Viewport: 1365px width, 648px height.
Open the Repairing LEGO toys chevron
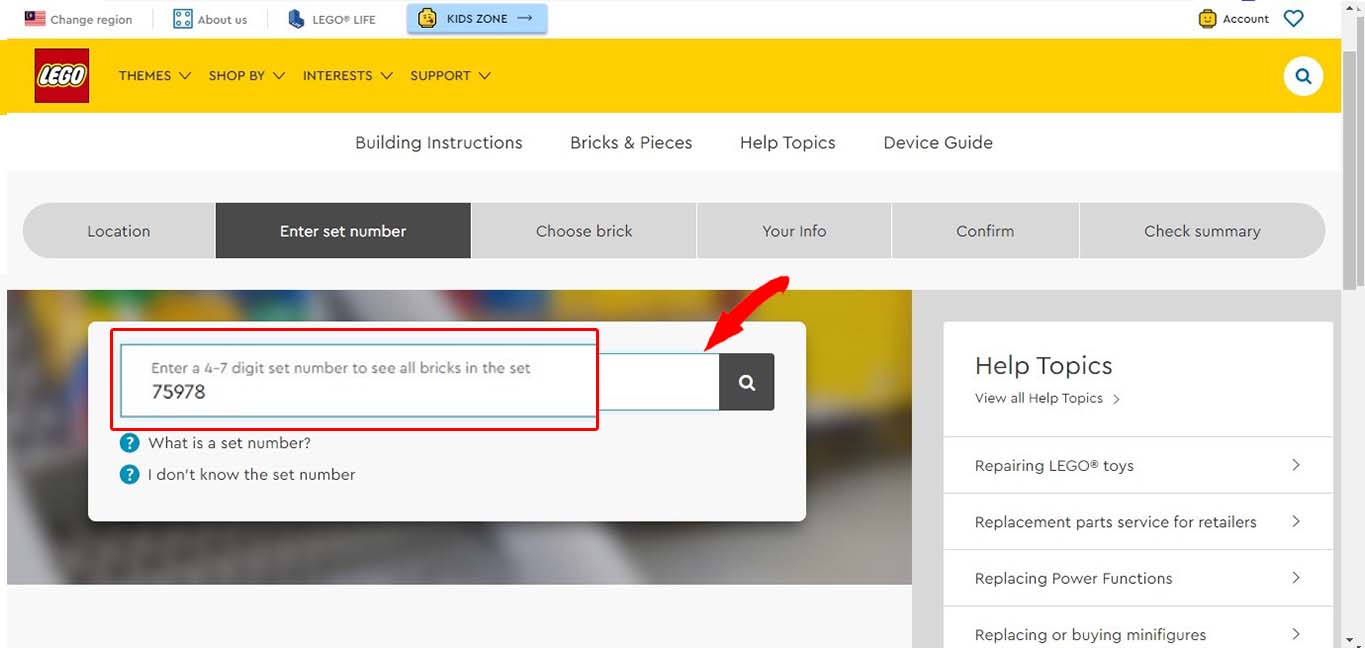[1296, 465]
